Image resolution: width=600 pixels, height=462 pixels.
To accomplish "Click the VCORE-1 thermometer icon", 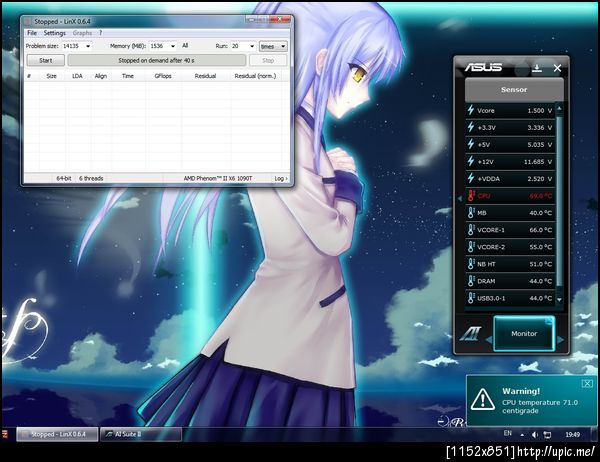I will point(471,230).
